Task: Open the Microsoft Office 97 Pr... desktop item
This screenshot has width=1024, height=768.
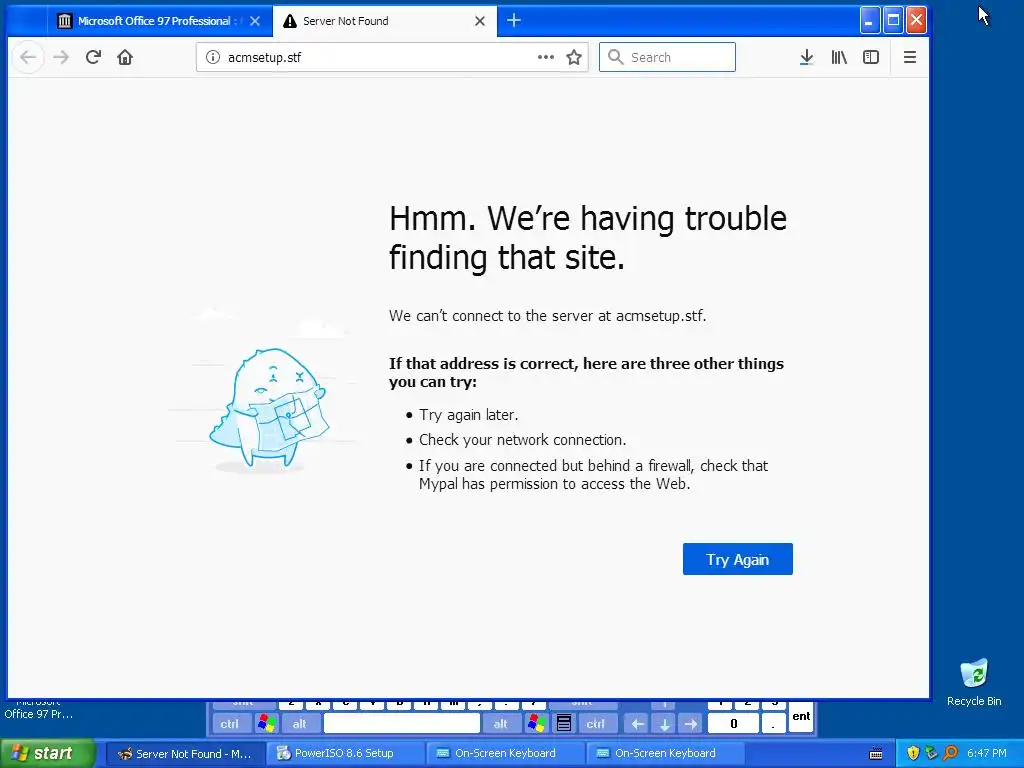Action: [39, 710]
